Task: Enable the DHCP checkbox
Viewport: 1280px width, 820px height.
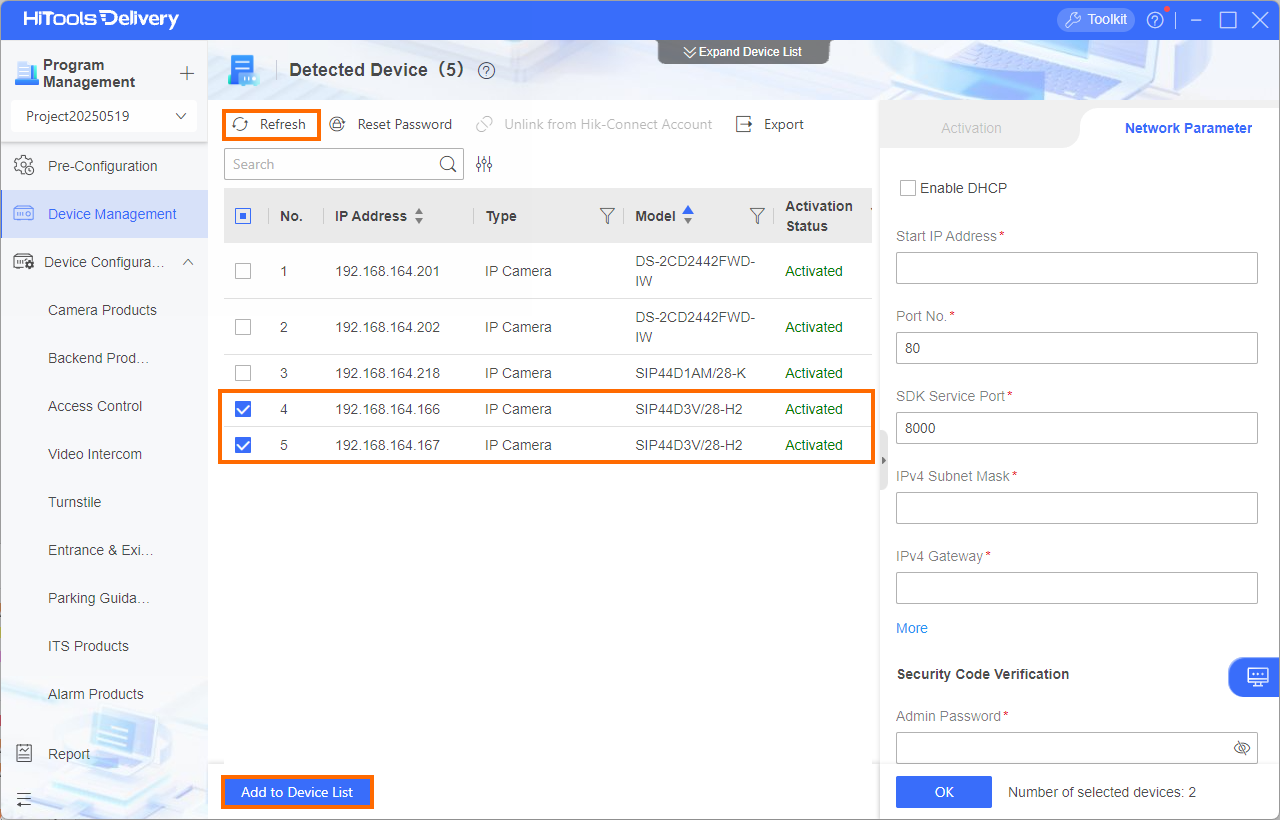Action: click(x=908, y=188)
